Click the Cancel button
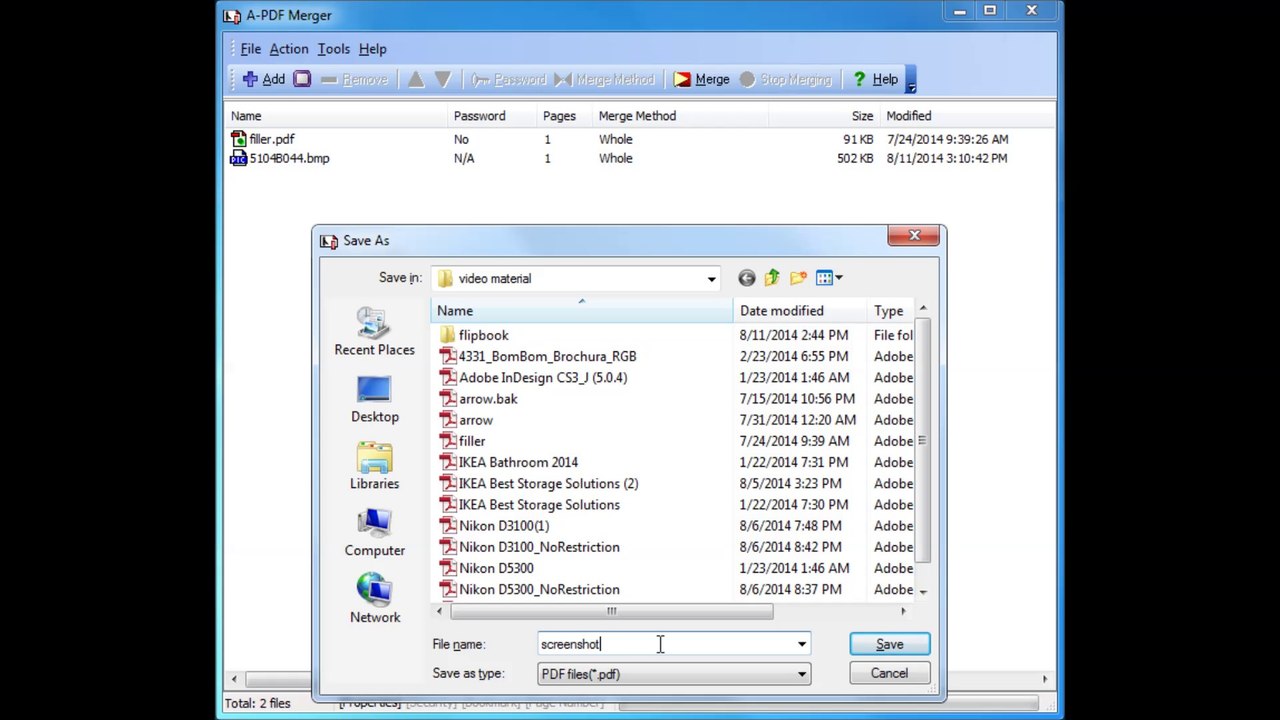The image size is (1280, 720). pyautogui.click(x=889, y=673)
